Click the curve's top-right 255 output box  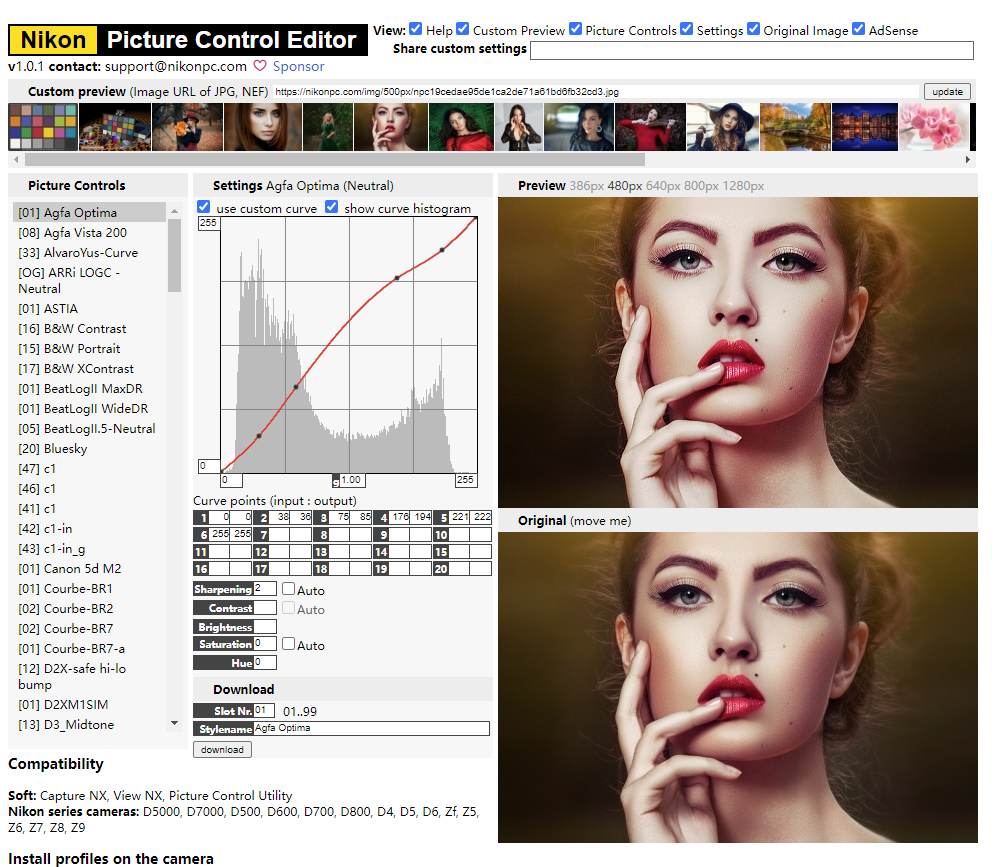tap(209, 223)
